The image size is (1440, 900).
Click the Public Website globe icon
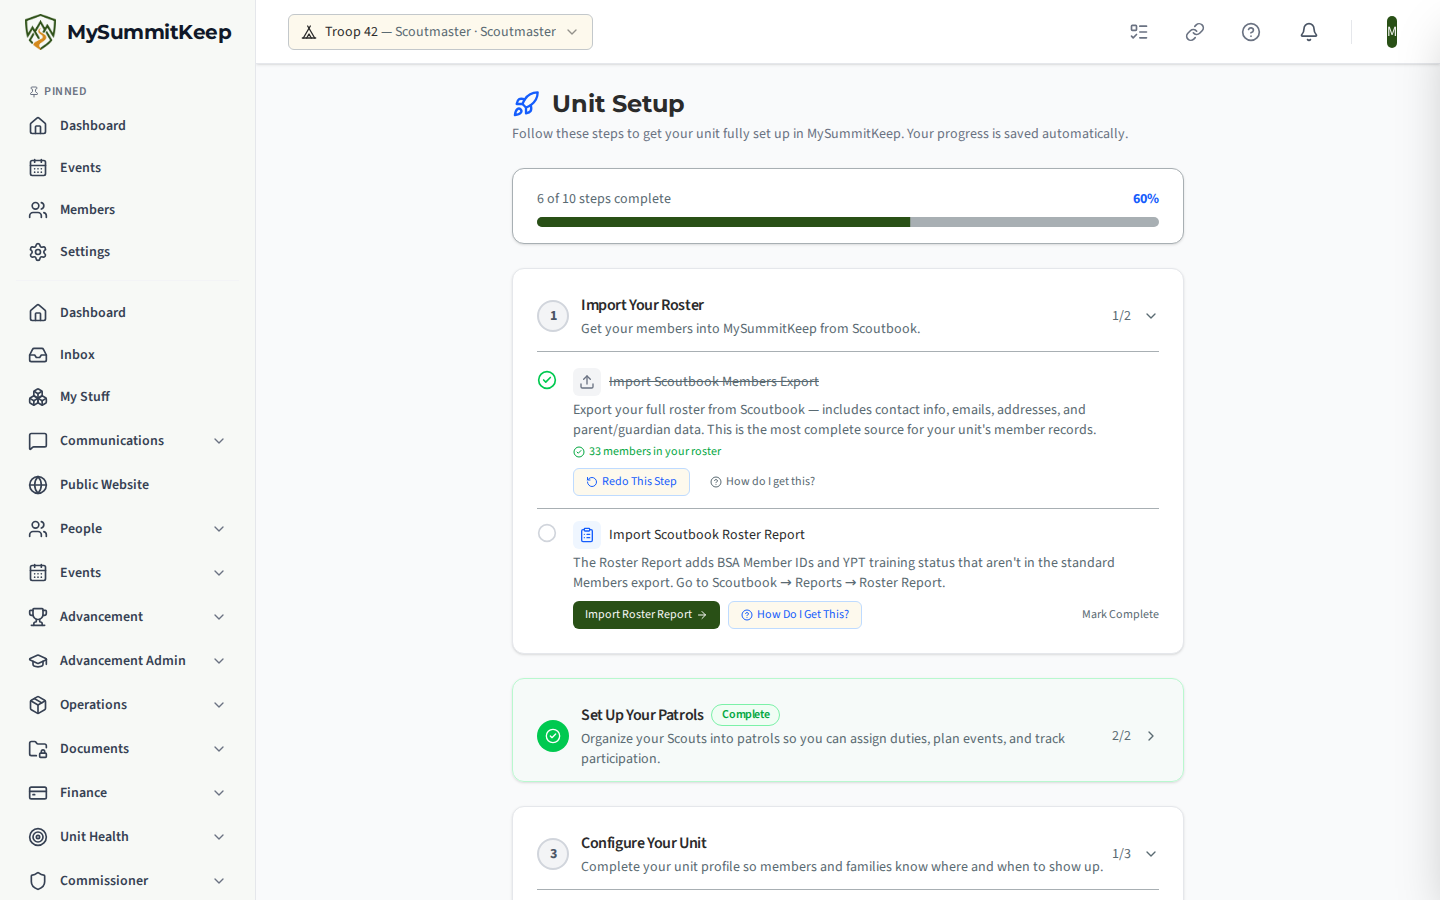(x=38, y=485)
